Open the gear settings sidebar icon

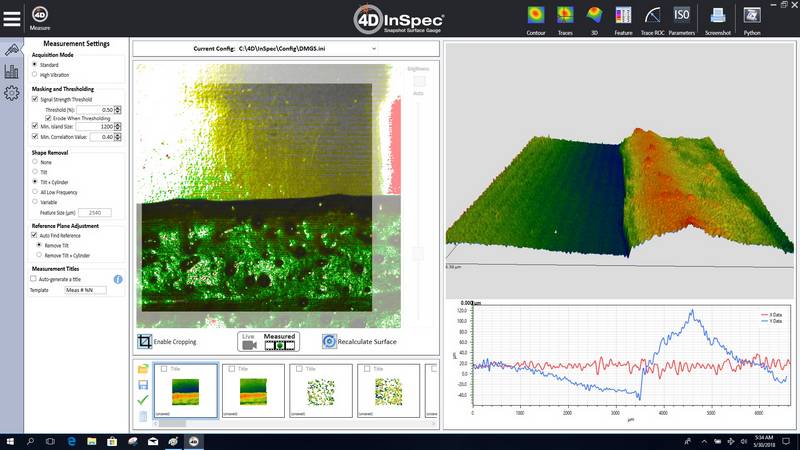click(12, 93)
